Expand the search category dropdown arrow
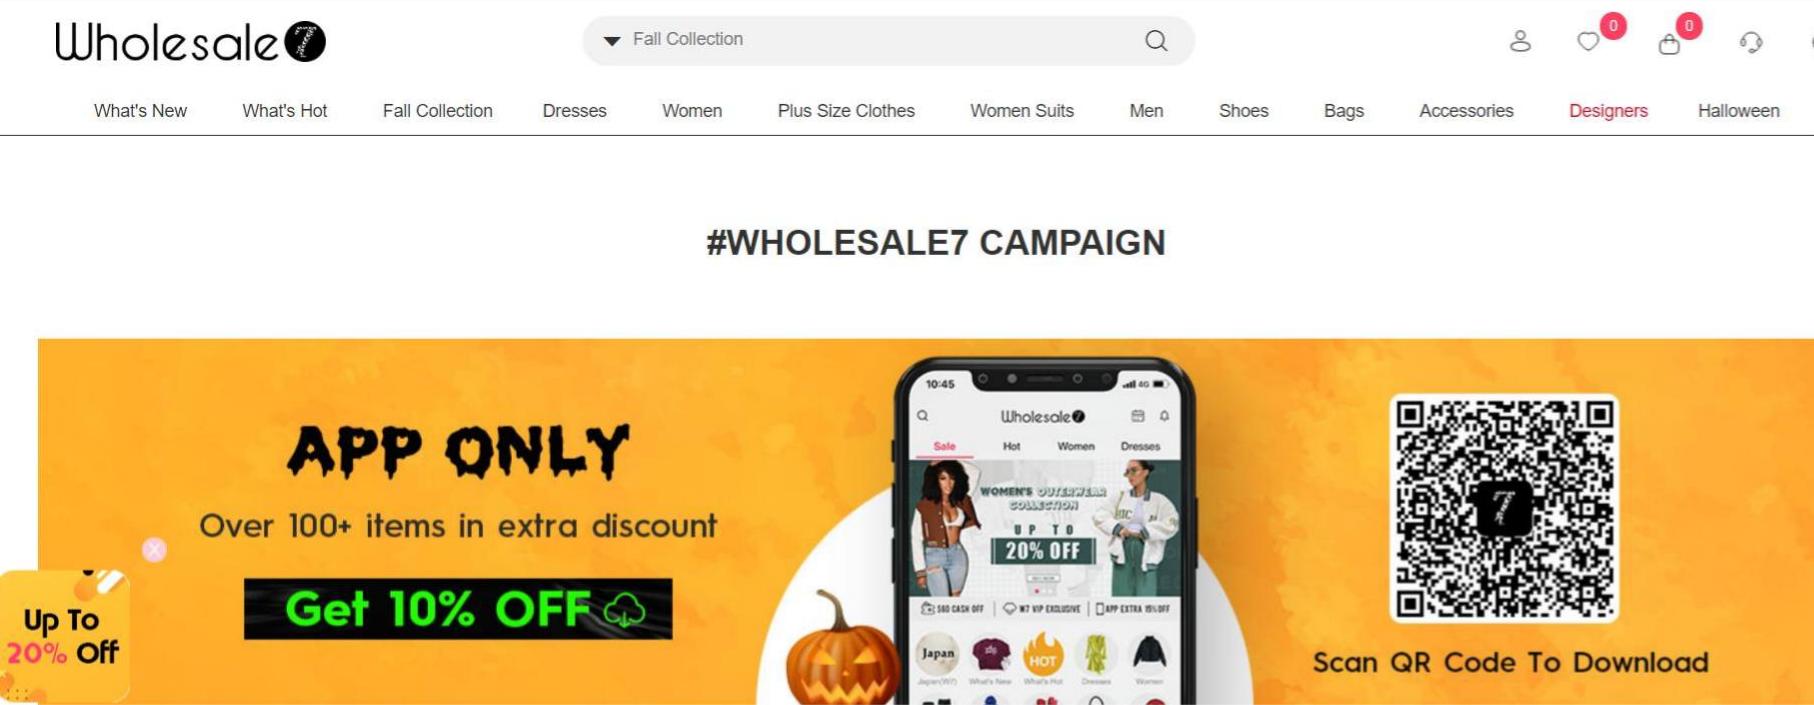The image size is (1814, 705). [x=612, y=40]
